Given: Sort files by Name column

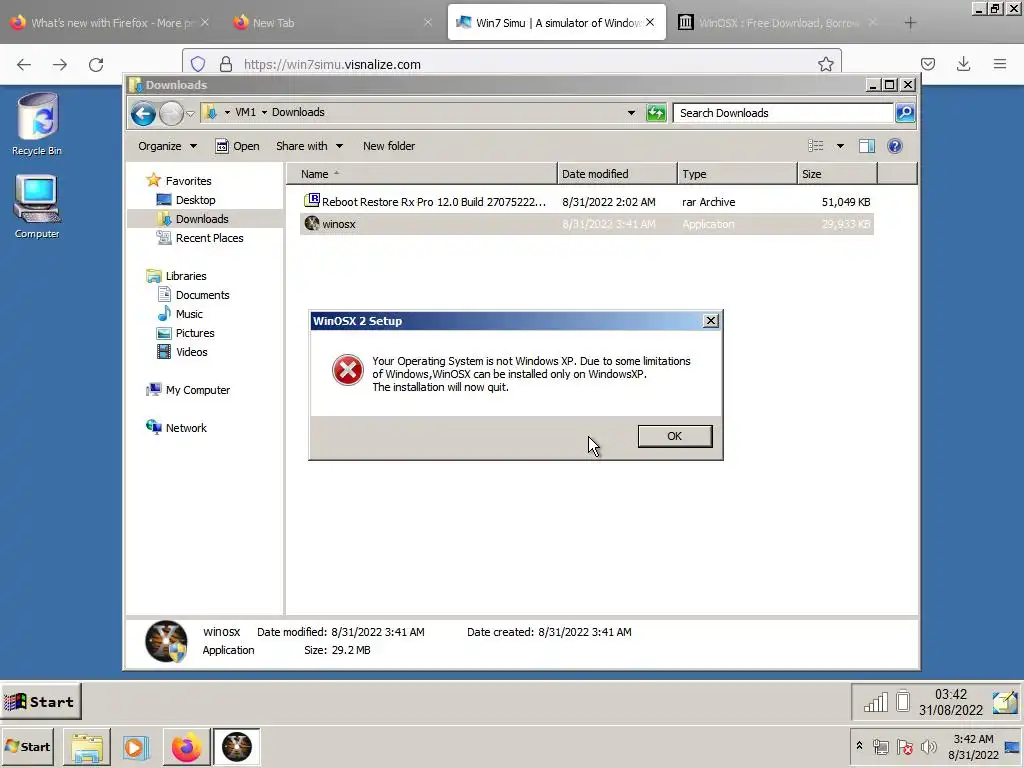Looking at the screenshot, I should [x=422, y=174].
